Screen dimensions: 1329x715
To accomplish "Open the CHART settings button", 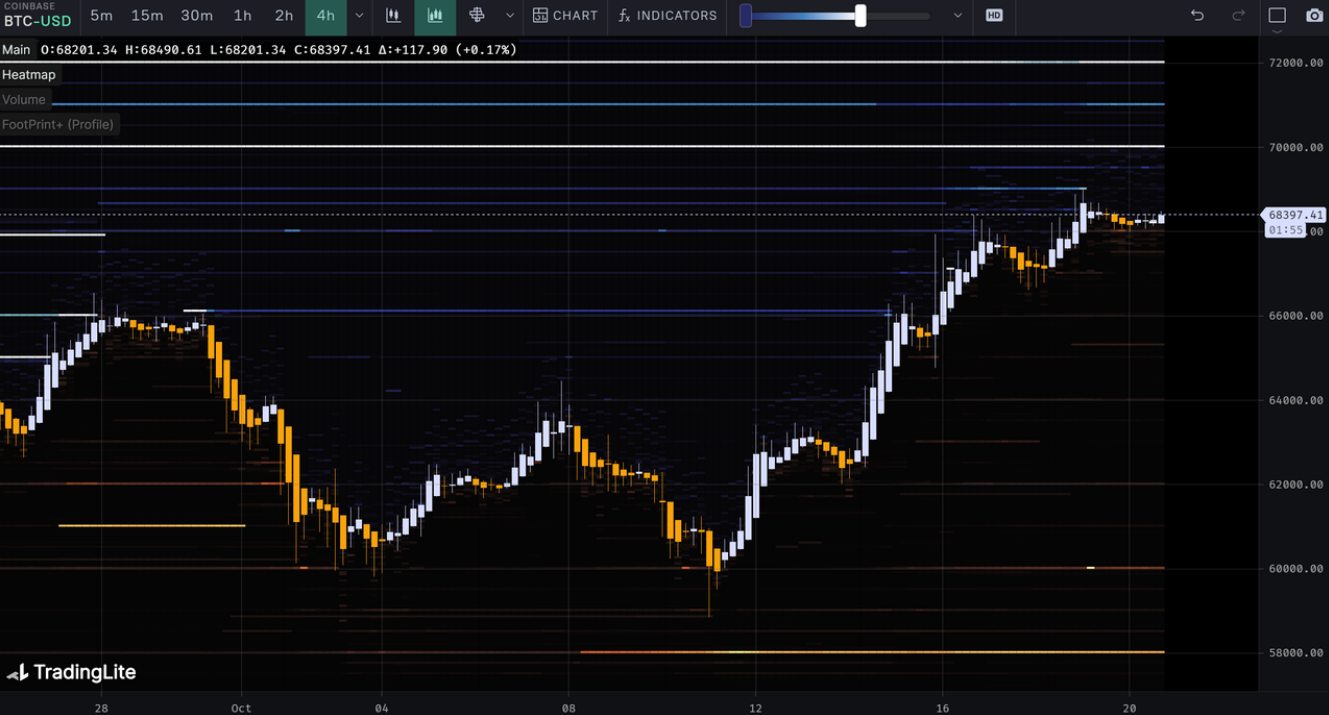I will tap(565, 16).
